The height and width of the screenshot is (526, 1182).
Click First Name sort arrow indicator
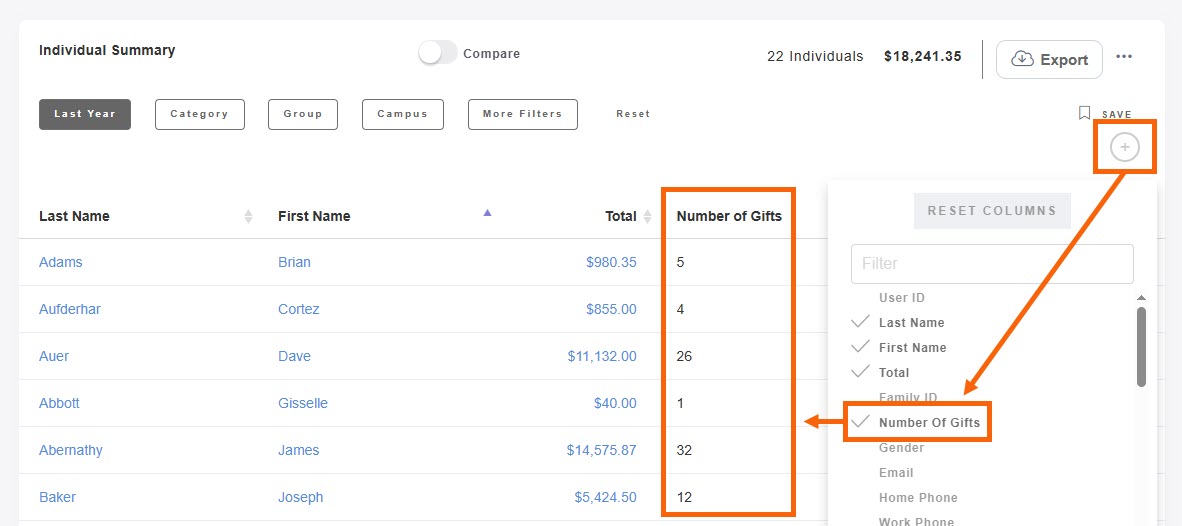click(487, 212)
